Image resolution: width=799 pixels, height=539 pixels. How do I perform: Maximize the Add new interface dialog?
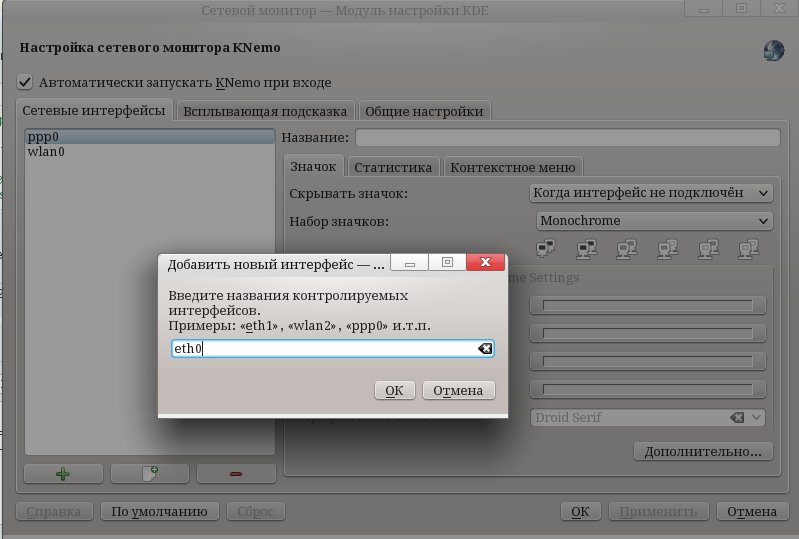[x=447, y=262]
